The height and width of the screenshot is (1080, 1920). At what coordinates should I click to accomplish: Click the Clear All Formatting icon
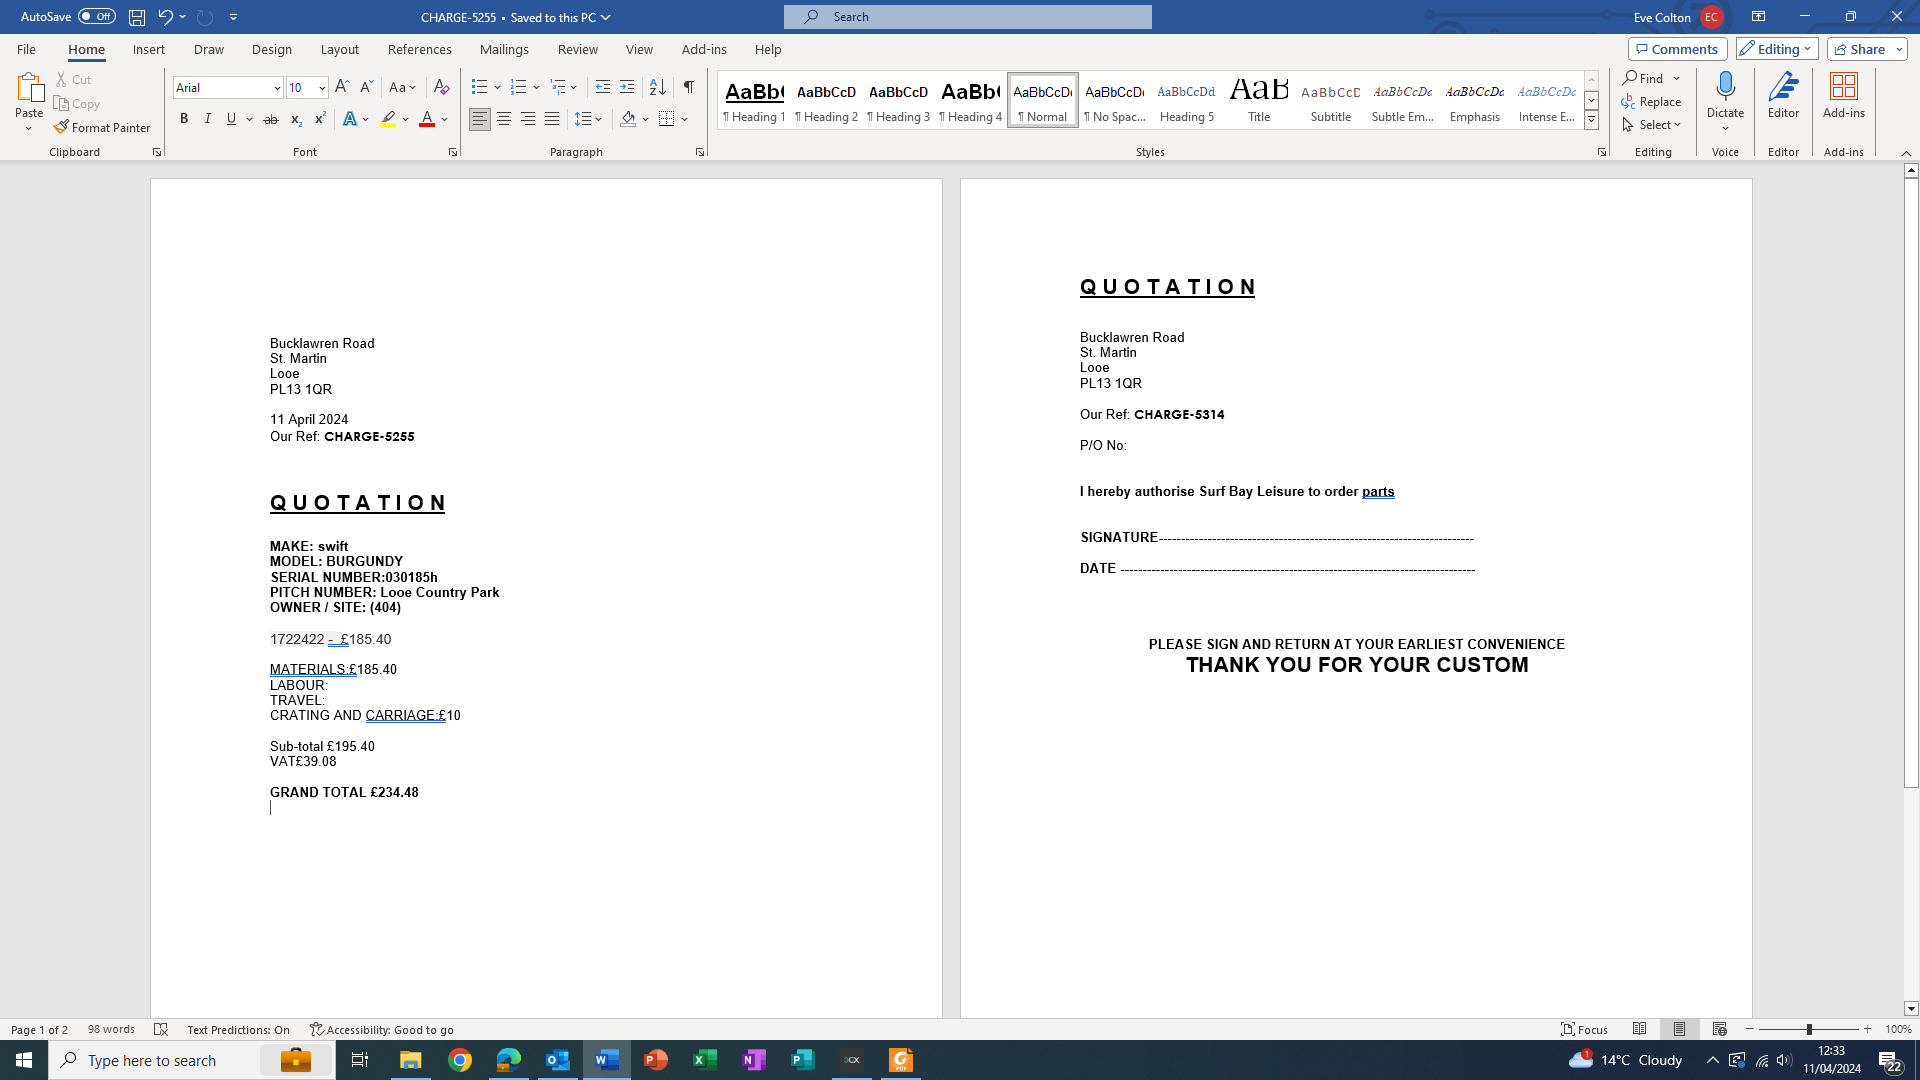441,87
